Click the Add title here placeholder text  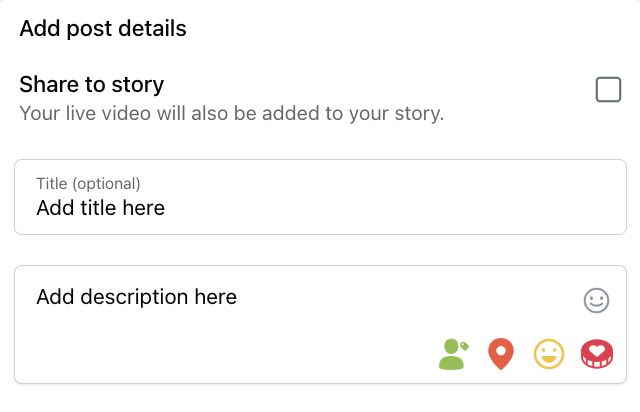(x=100, y=208)
